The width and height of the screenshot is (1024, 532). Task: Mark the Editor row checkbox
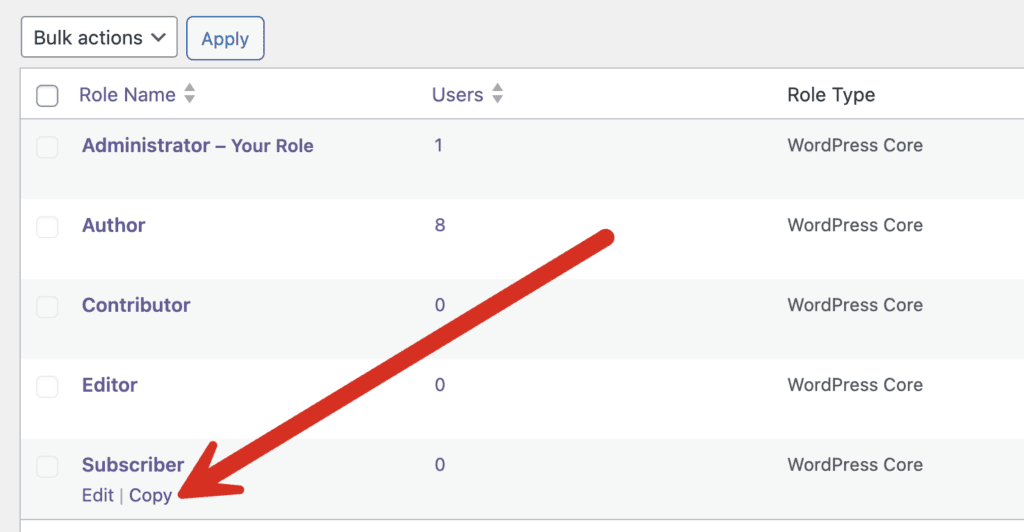47,388
